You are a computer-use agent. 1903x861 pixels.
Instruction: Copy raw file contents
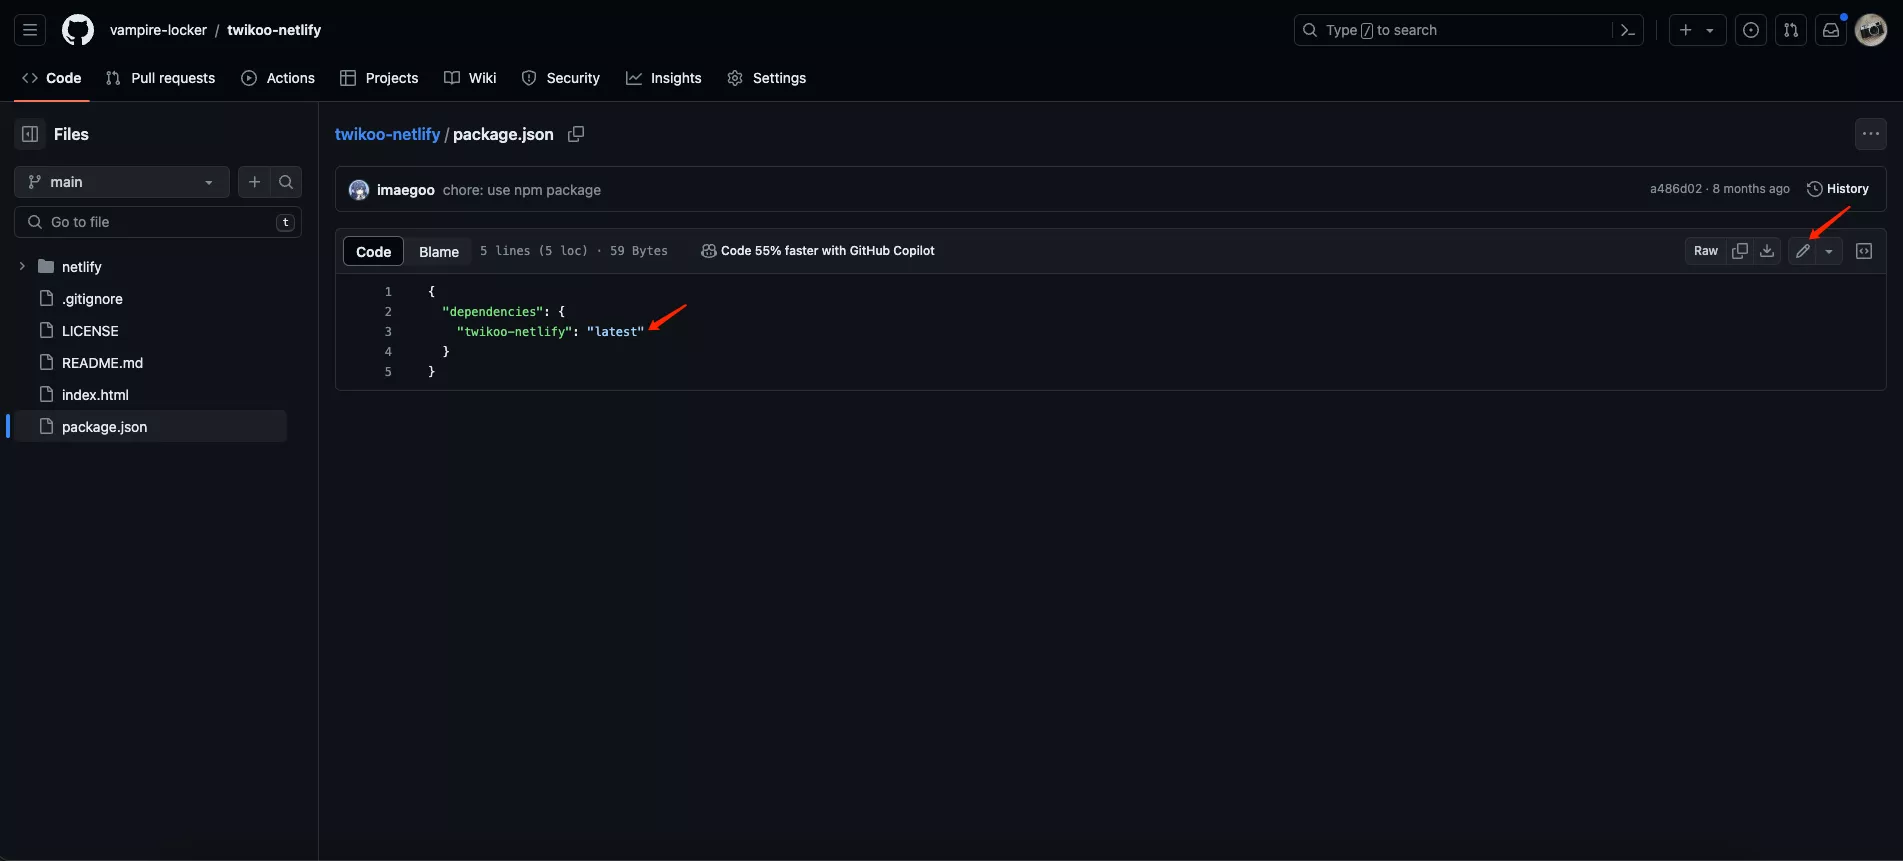click(1740, 251)
